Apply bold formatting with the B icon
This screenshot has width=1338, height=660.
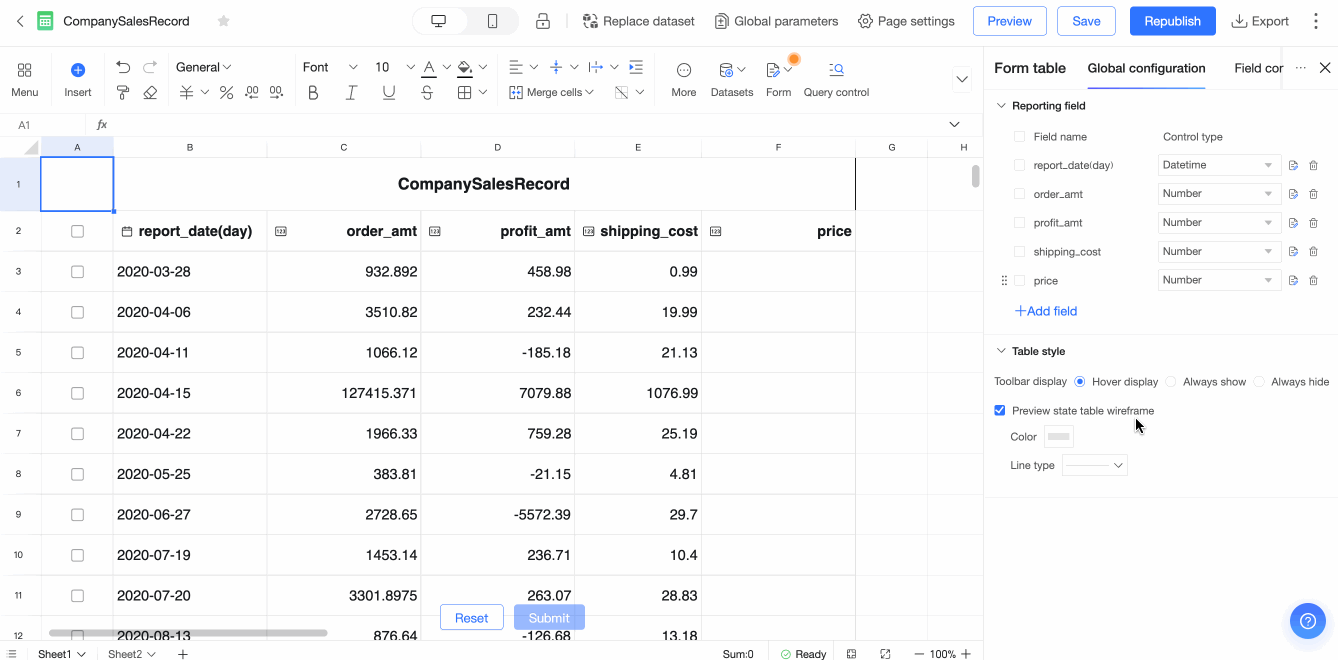pyautogui.click(x=313, y=91)
